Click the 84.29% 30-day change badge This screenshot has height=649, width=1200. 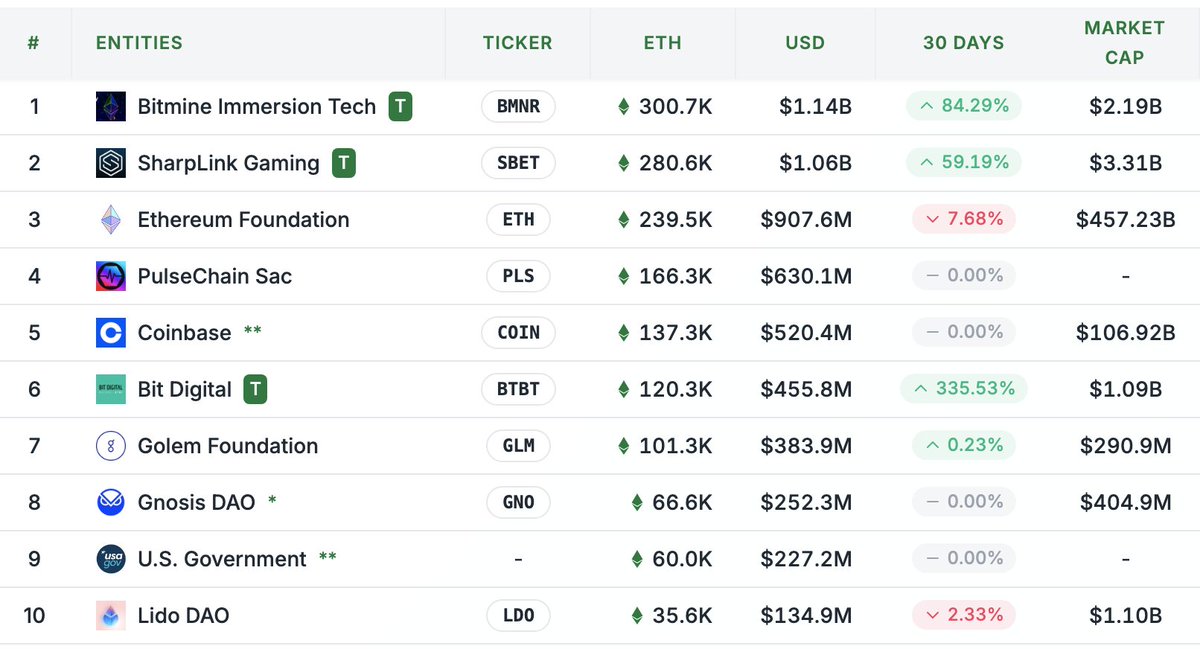click(964, 105)
